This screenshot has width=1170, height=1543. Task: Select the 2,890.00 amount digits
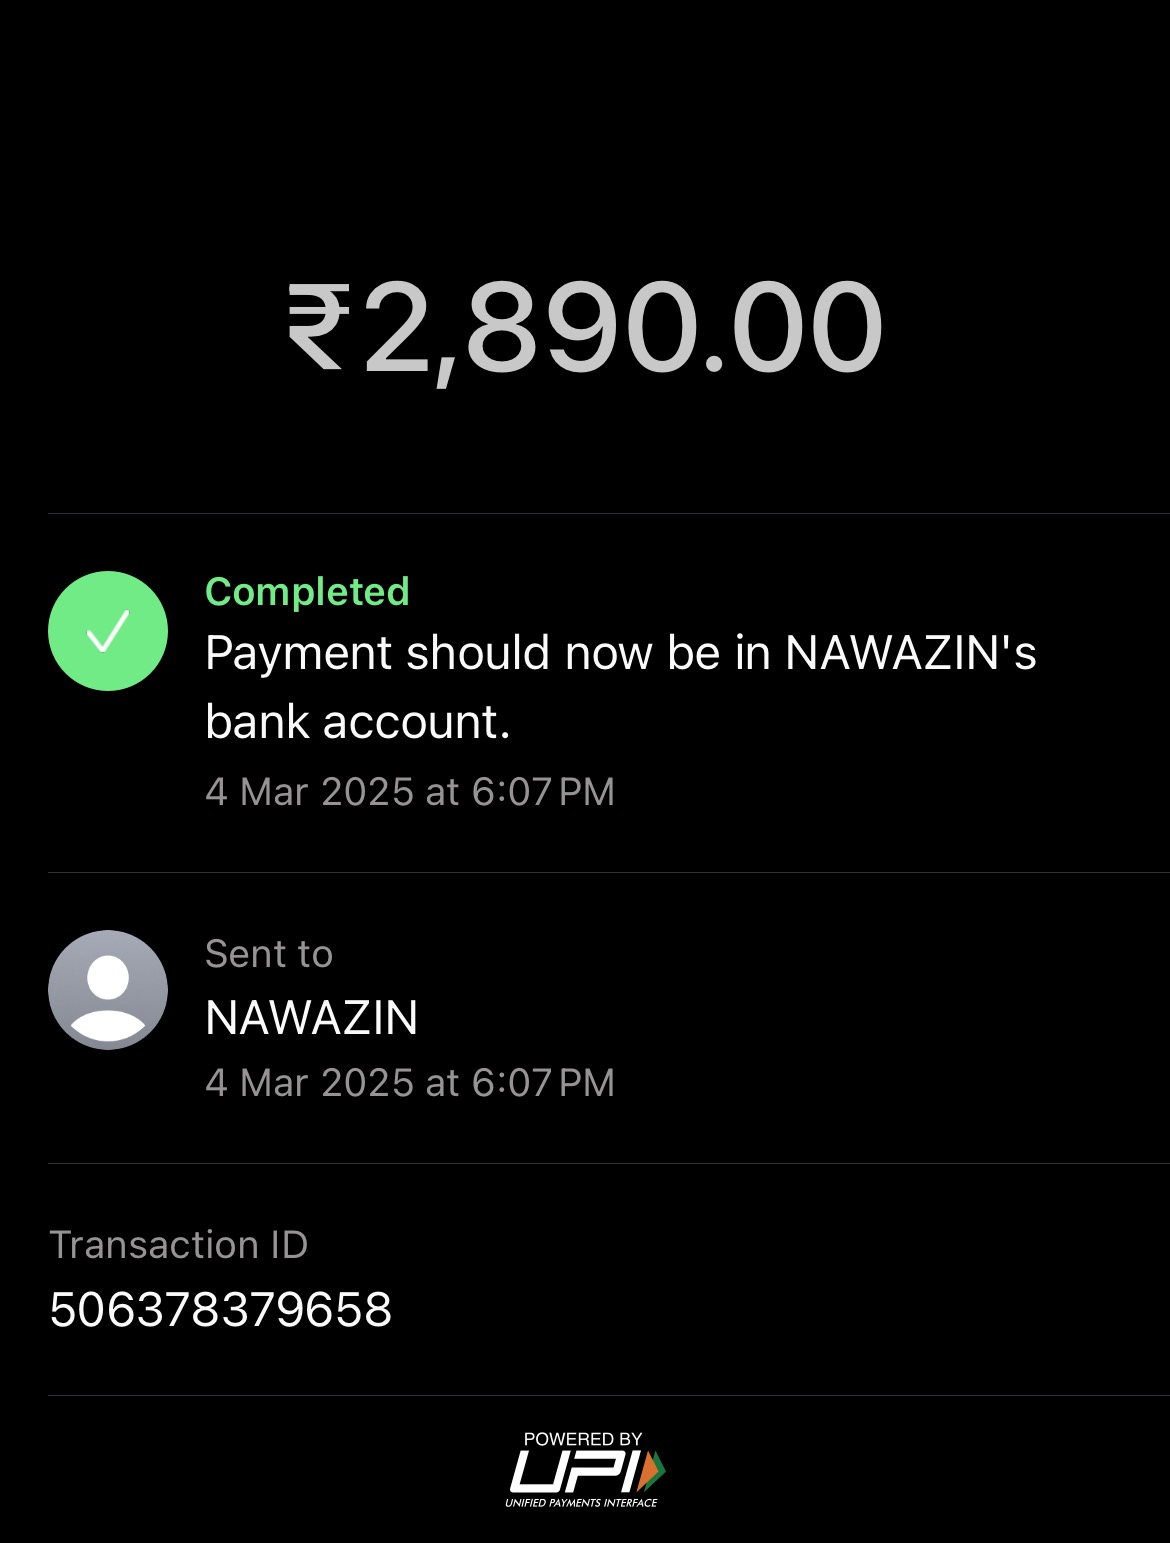(623, 328)
